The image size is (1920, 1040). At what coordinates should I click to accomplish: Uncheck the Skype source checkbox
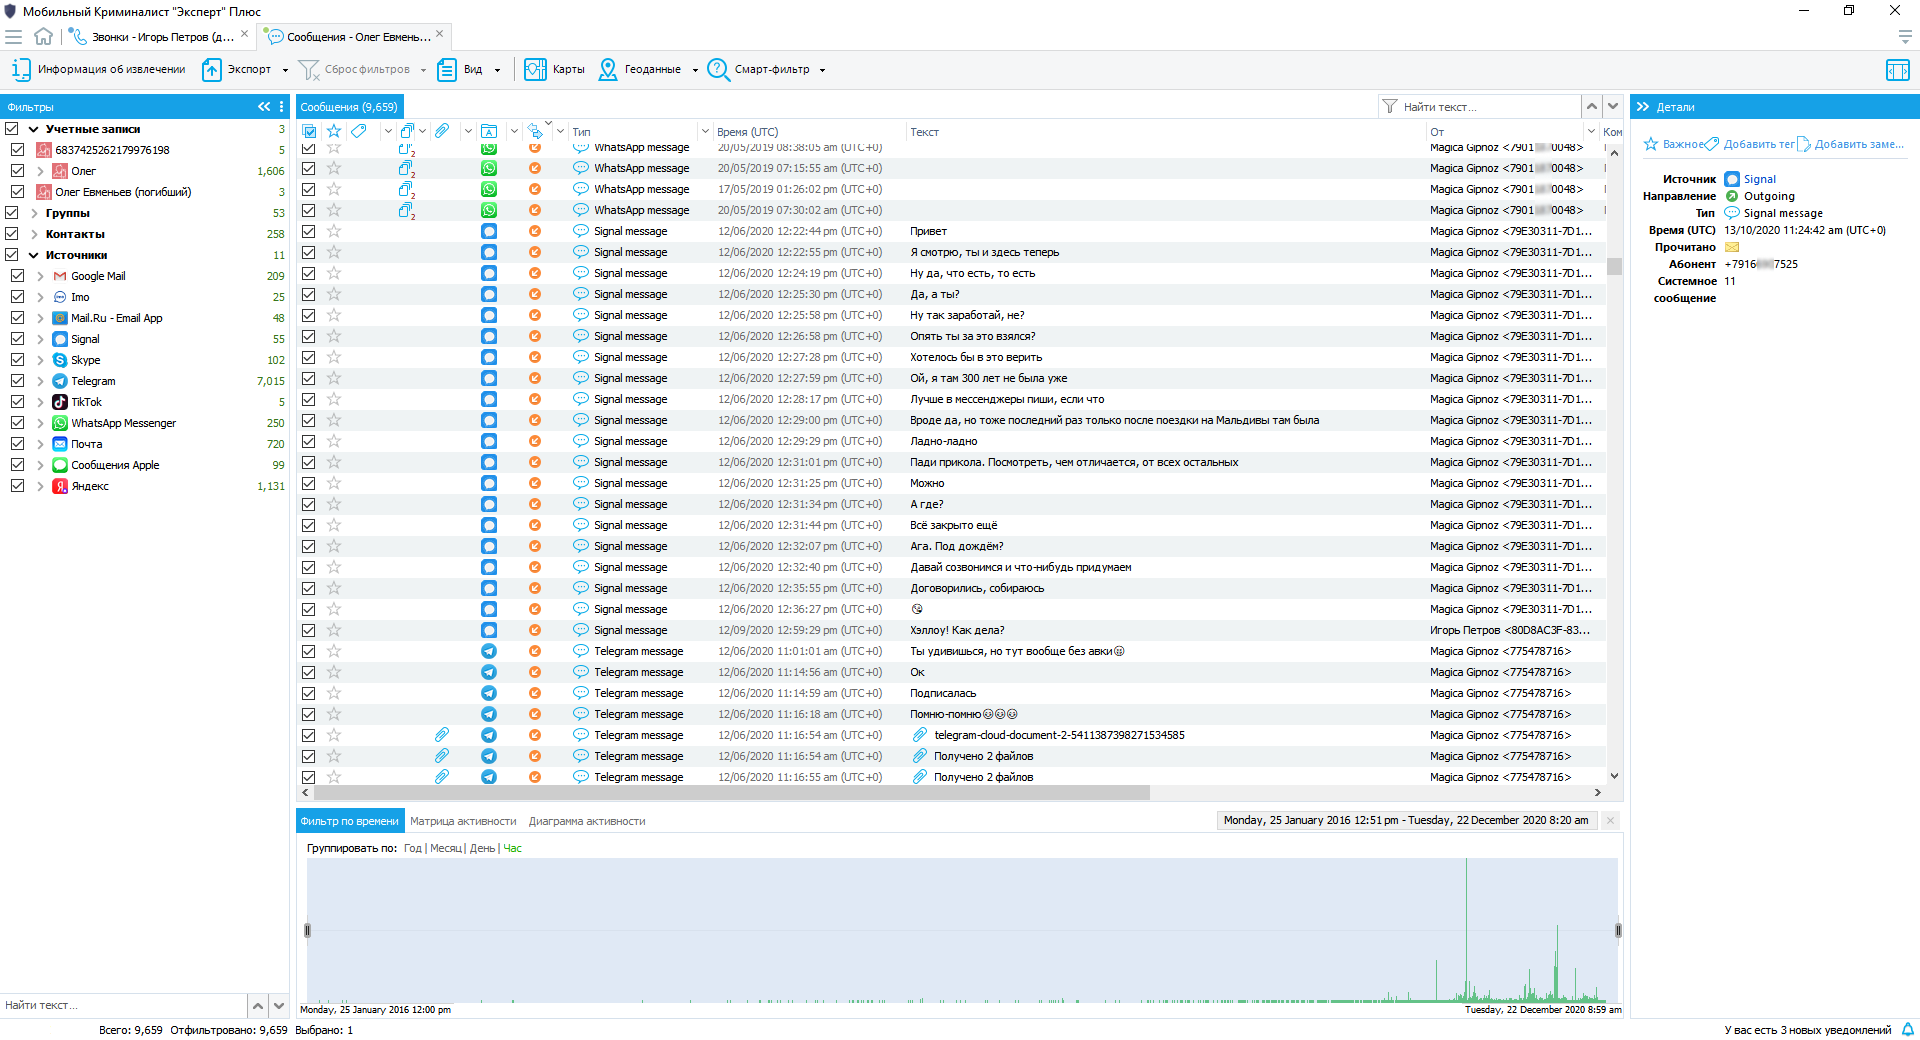pyautogui.click(x=17, y=360)
